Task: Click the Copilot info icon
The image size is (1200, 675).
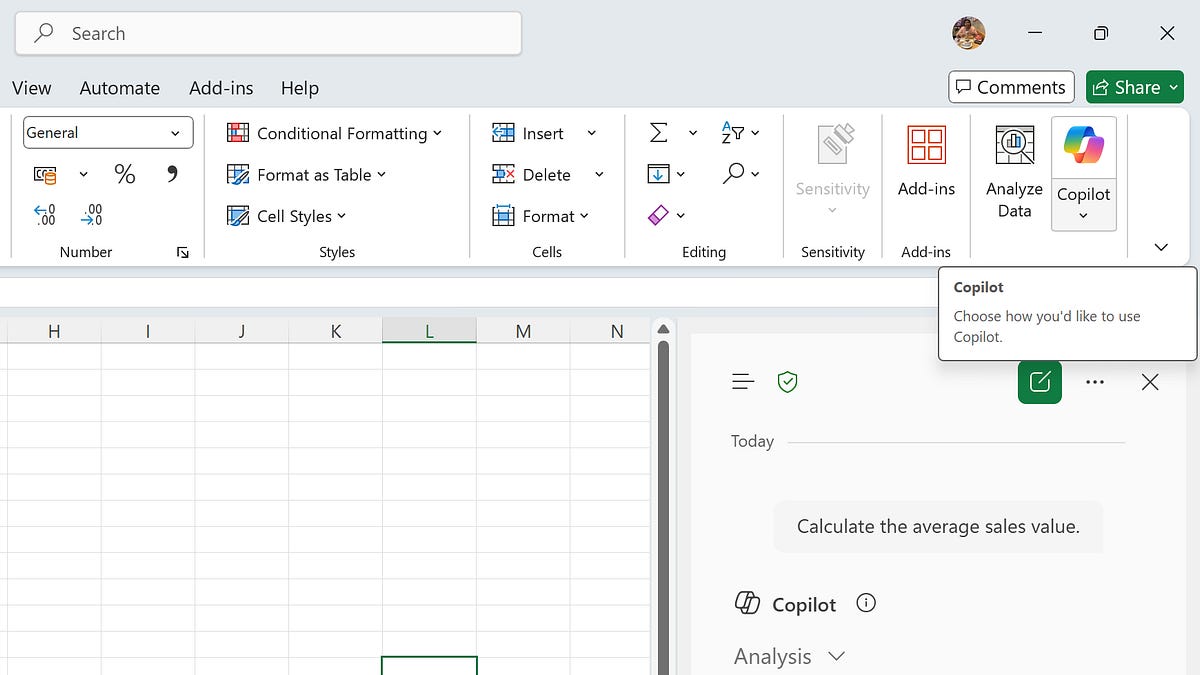Action: coord(867,603)
